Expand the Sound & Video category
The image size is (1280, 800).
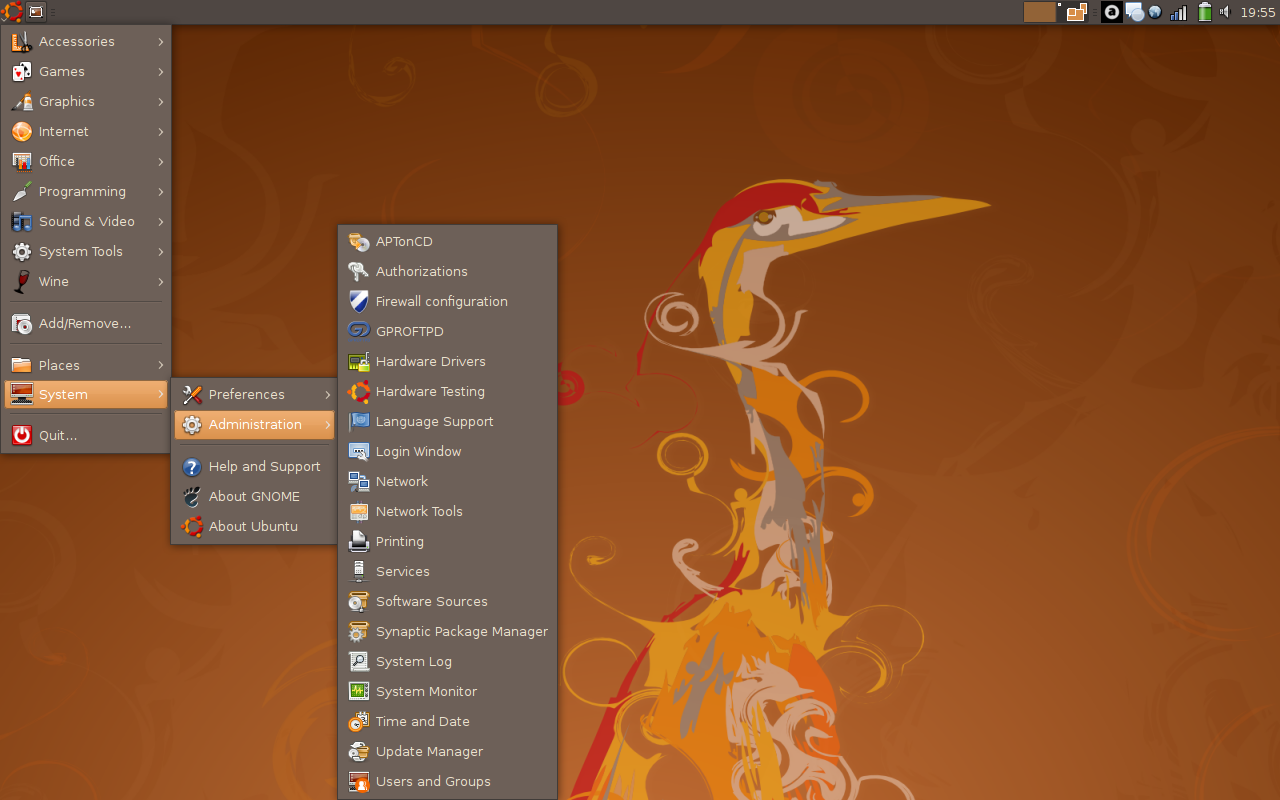tap(86, 221)
